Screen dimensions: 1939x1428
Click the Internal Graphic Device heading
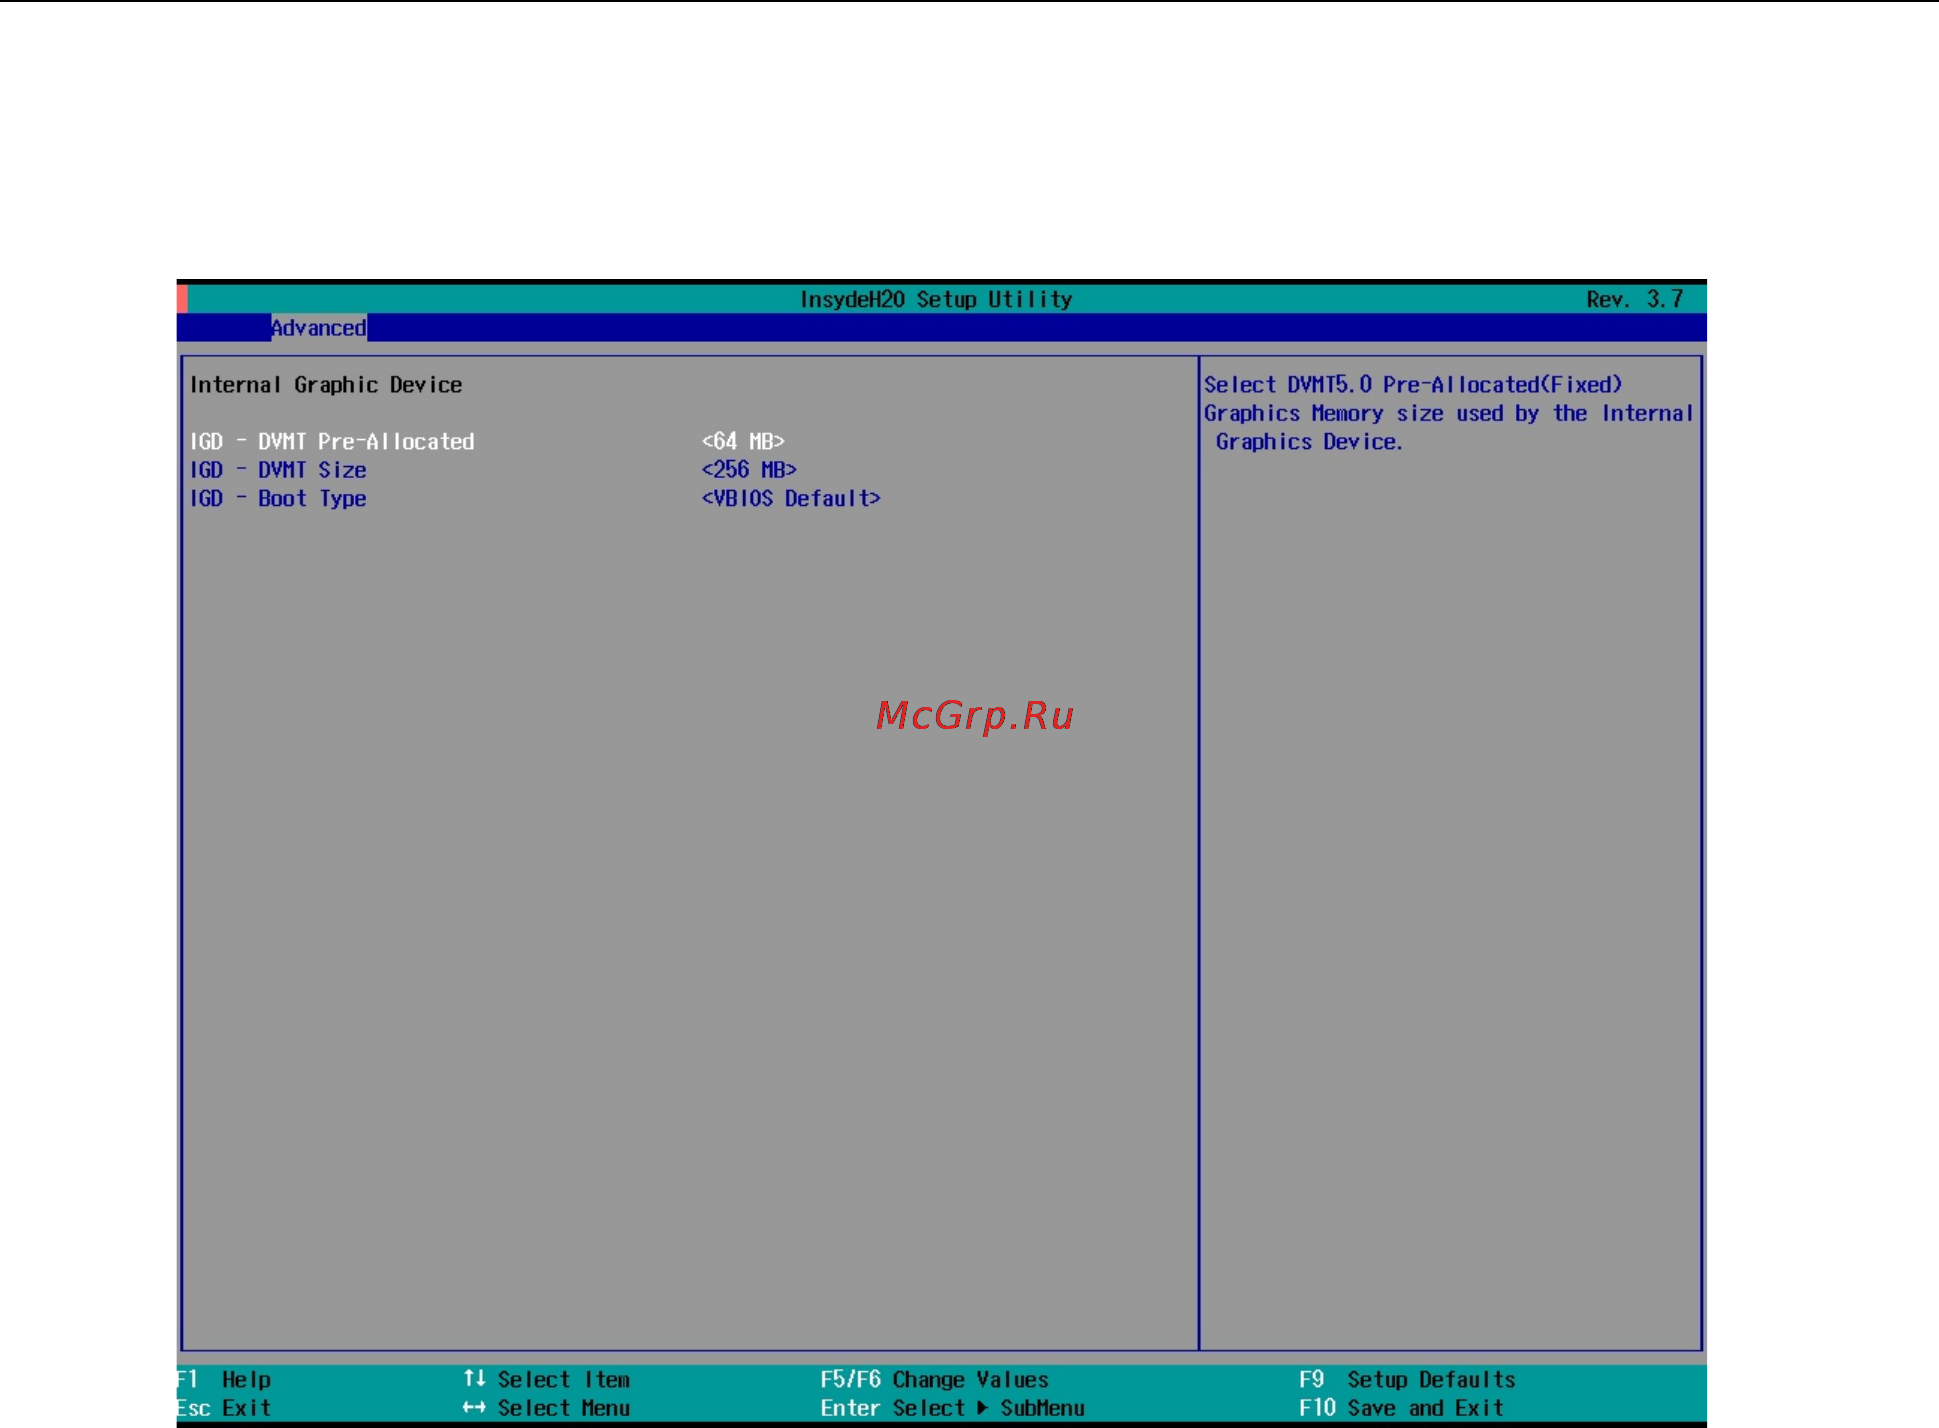pos(326,385)
